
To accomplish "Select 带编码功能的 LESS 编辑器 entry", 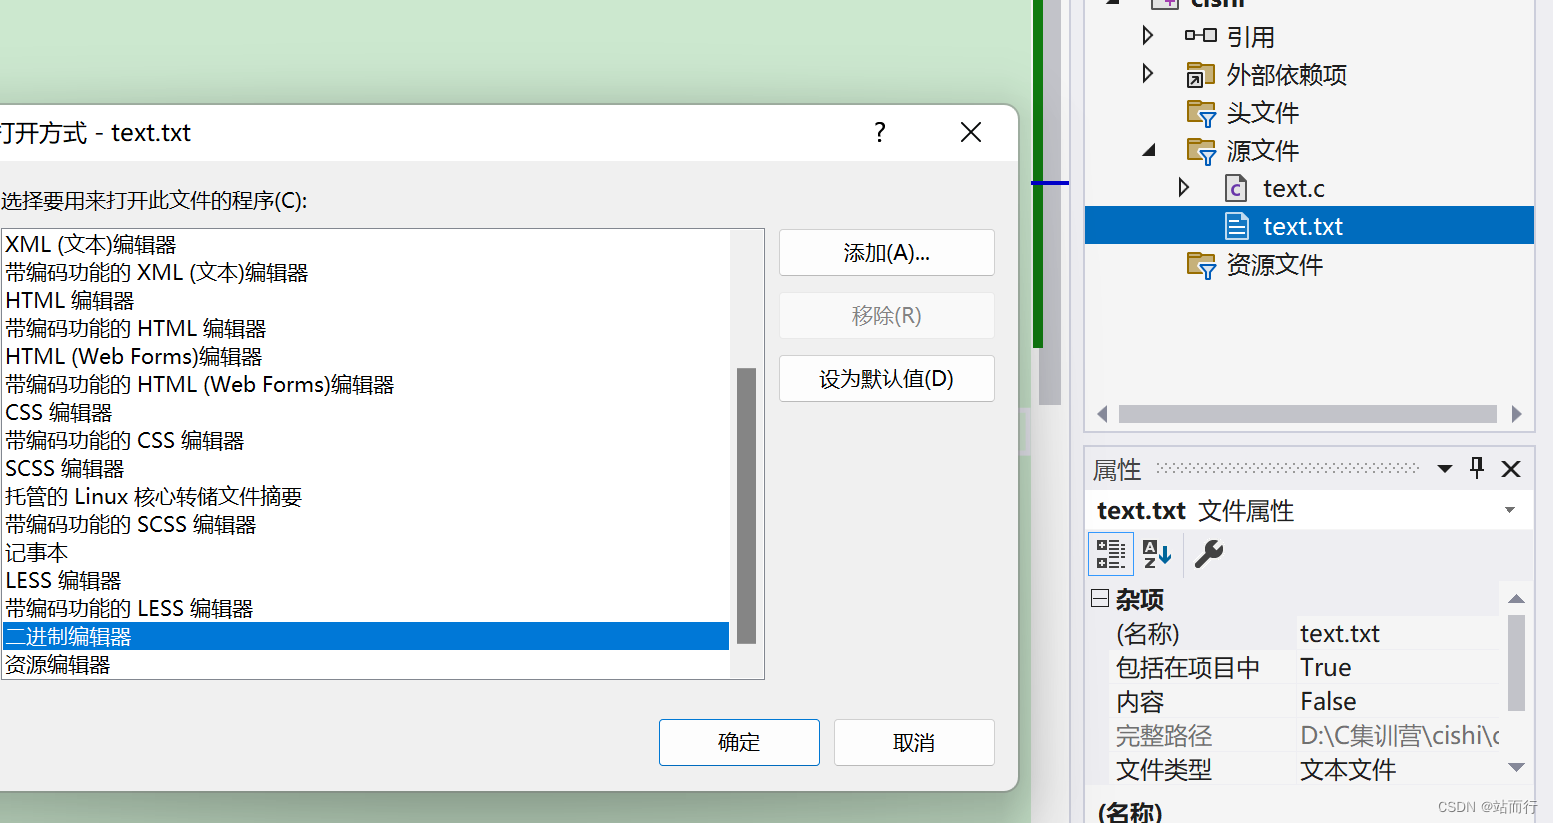I will pyautogui.click(x=366, y=608).
